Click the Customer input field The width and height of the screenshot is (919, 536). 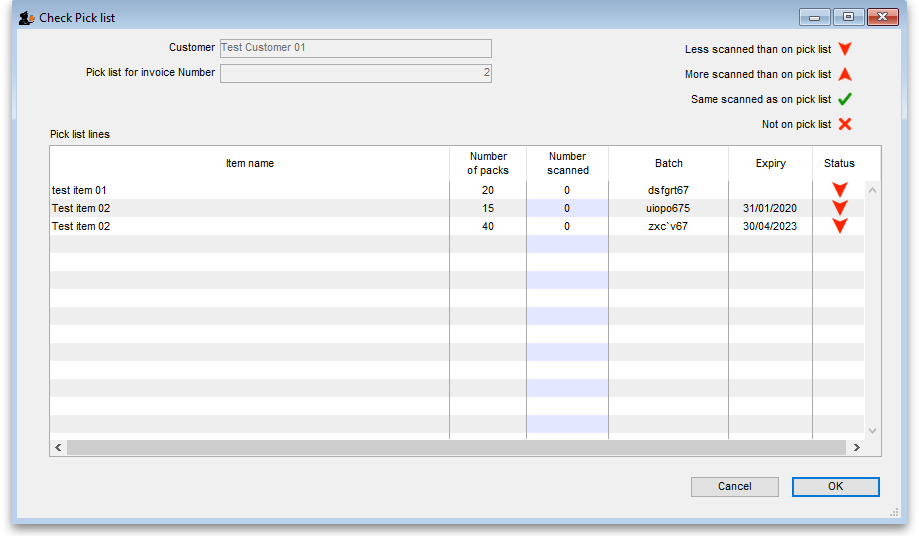[x=355, y=48]
